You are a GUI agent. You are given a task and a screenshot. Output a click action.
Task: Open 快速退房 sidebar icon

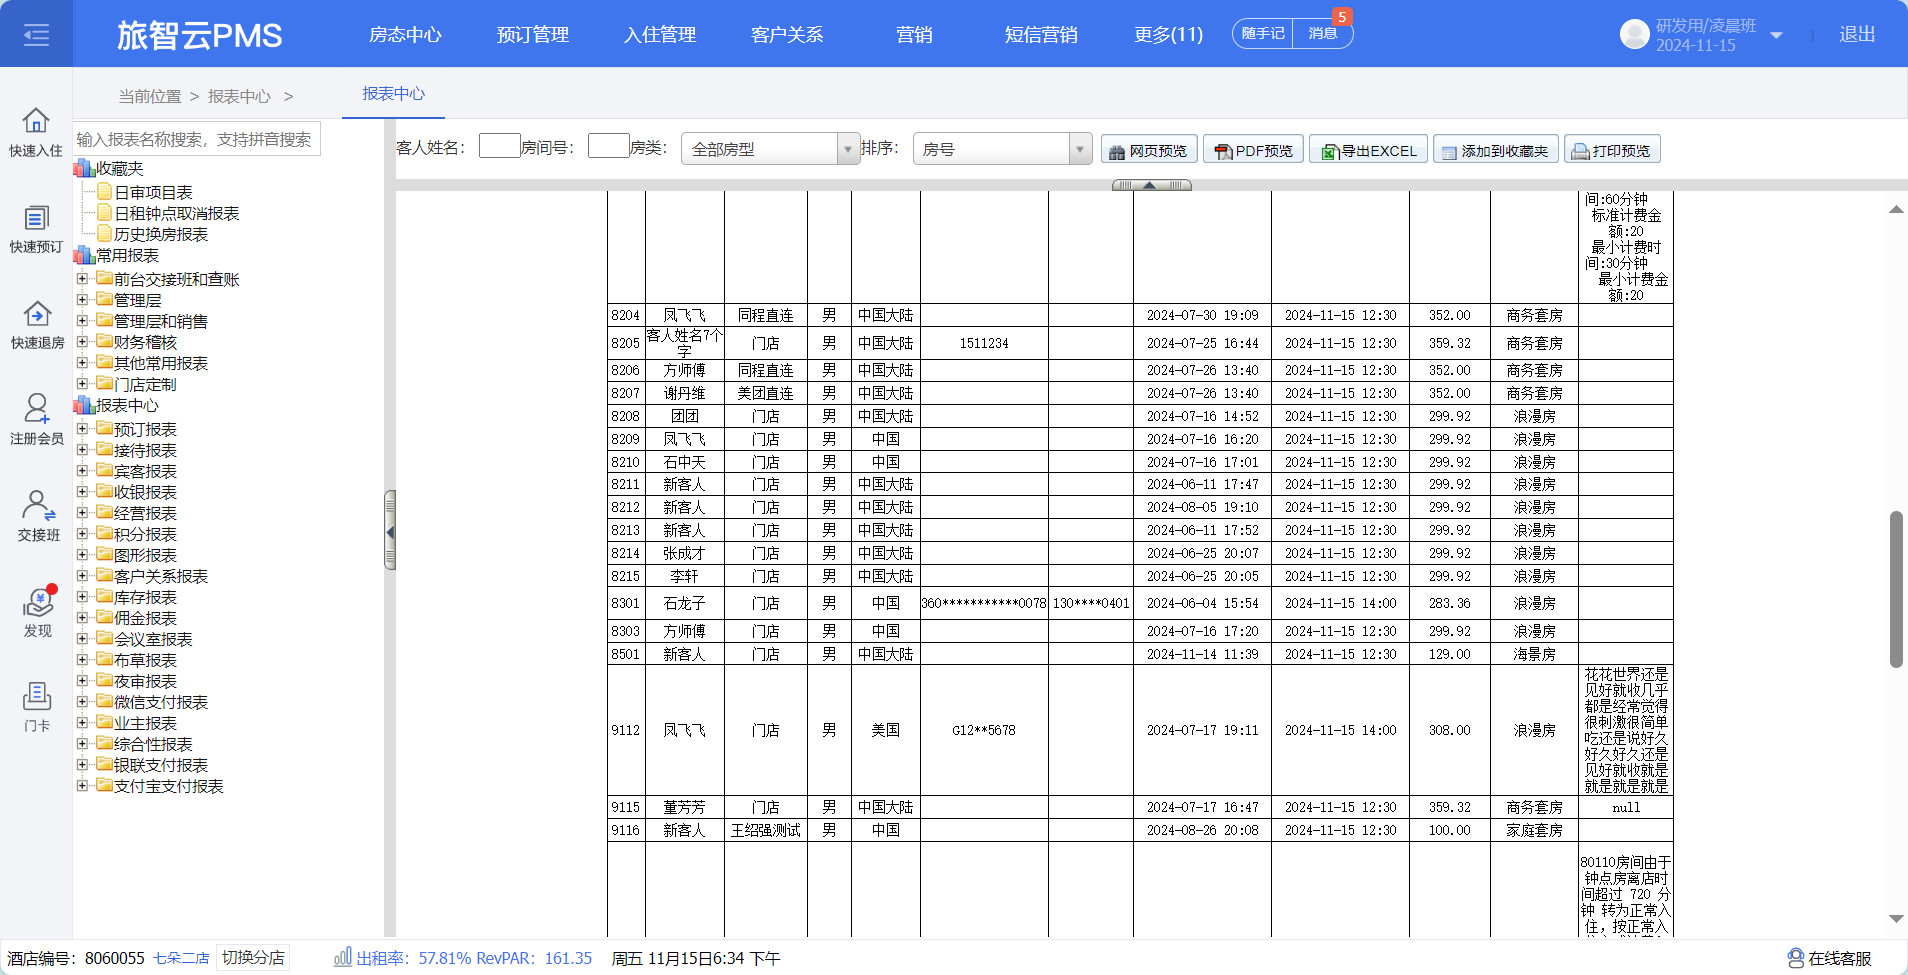[37, 314]
